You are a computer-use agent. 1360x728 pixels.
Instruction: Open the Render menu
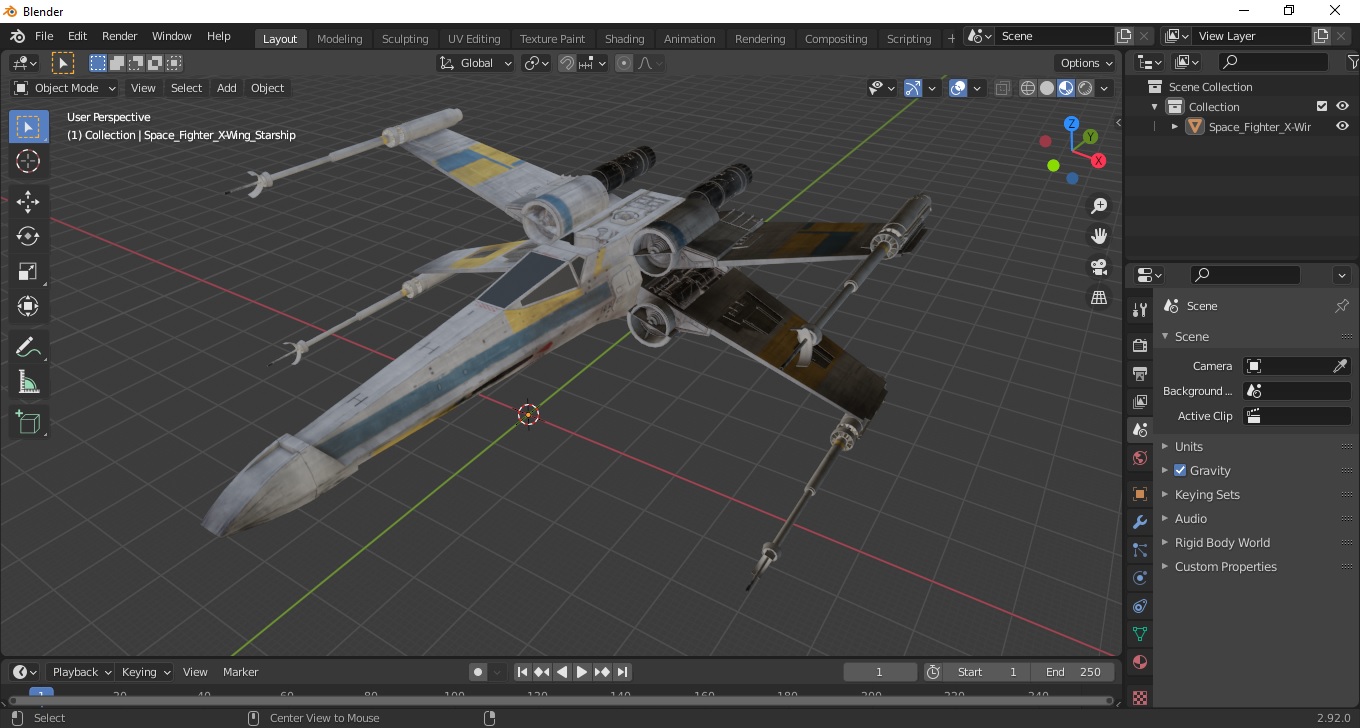click(x=120, y=36)
